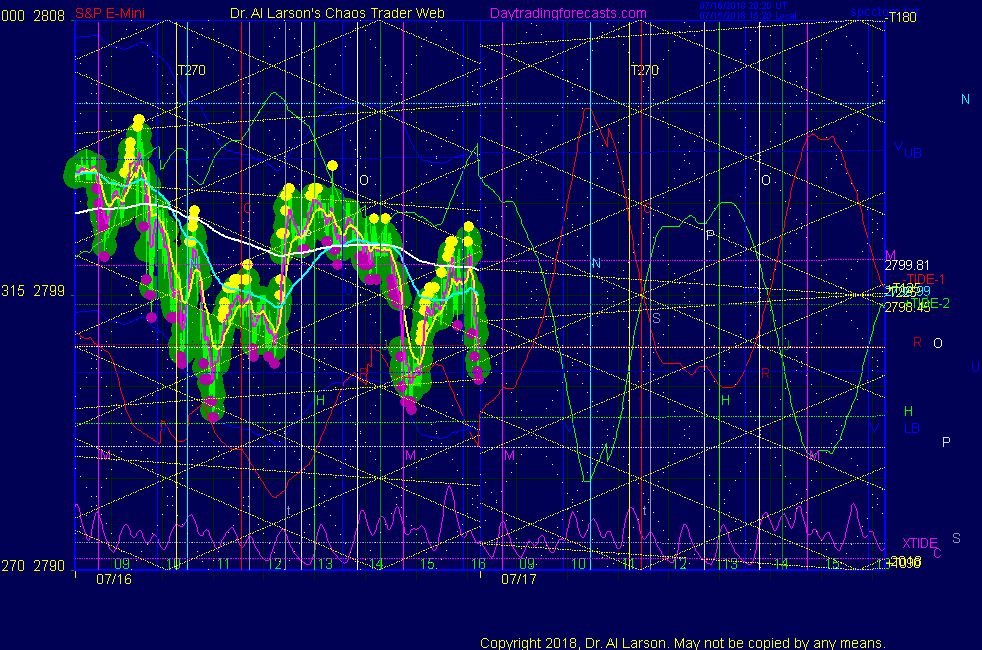Click the 07/17 date label

[x=519, y=579]
